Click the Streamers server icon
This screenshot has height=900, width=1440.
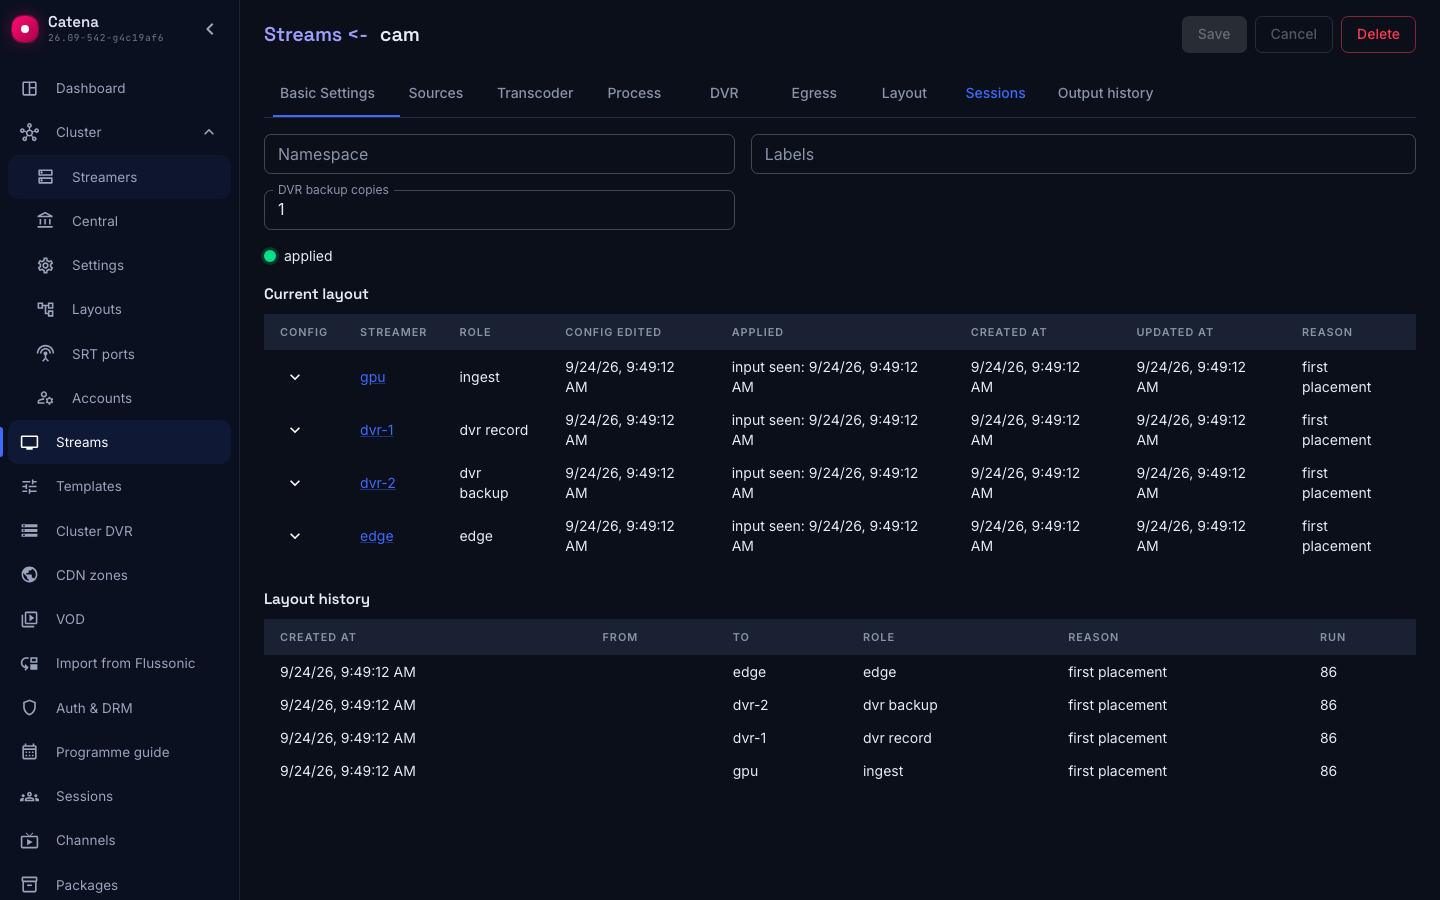pos(45,177)
